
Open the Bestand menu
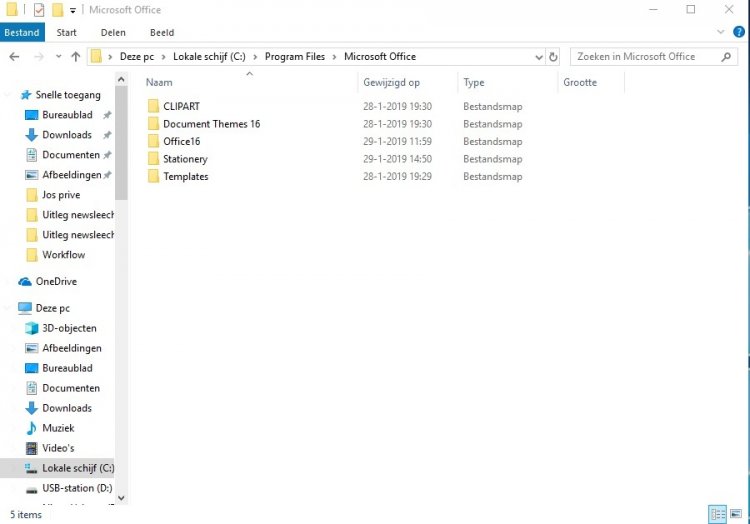(21, 32)
